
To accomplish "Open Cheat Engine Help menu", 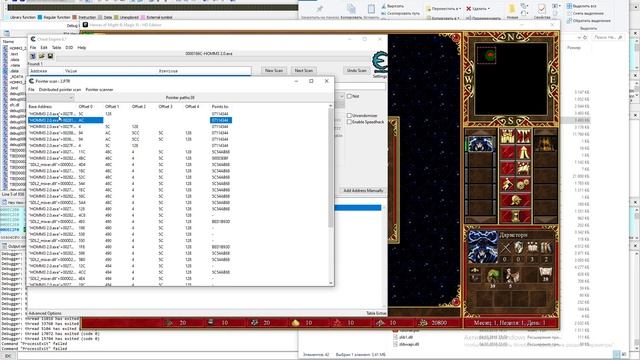I will point(82,48).
